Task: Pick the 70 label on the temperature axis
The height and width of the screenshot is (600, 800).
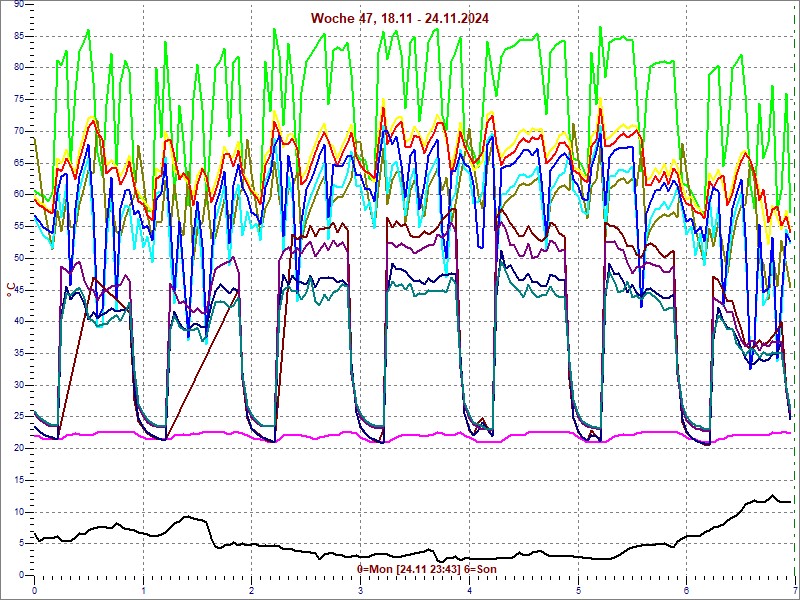Action: point(18,131)
